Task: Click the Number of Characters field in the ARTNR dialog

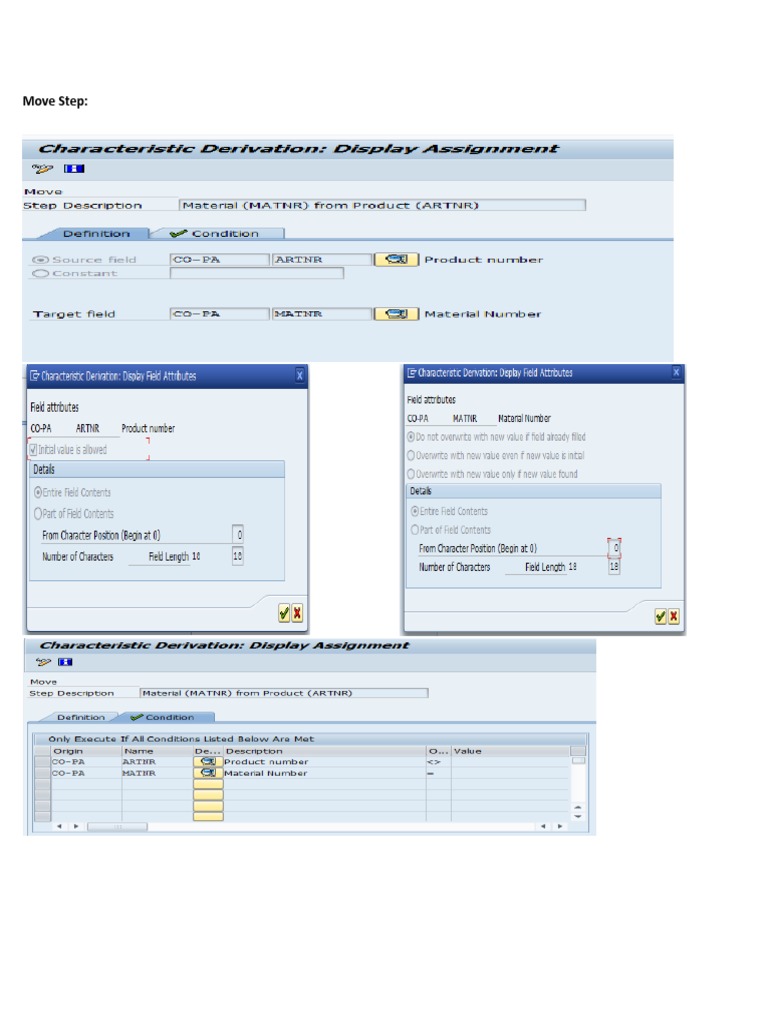Action: pyautogui.click(x=238, y=556)
